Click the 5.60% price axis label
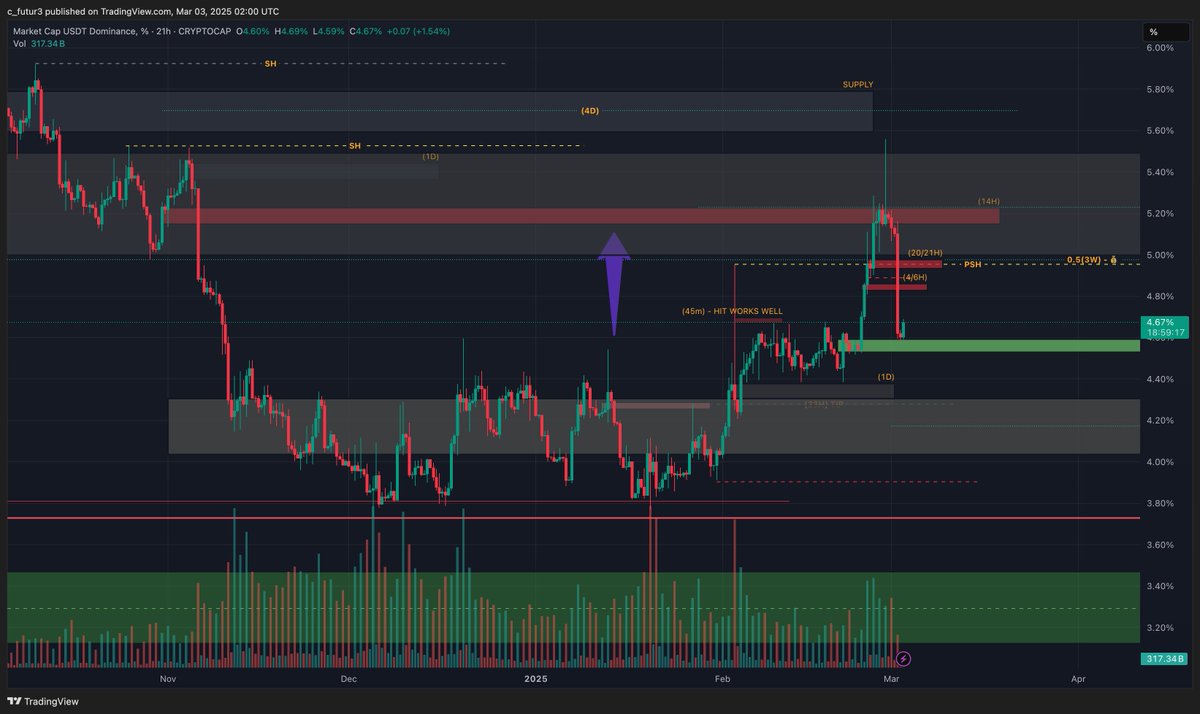Screen dimensions: 1200x714 coord(1160,131)
